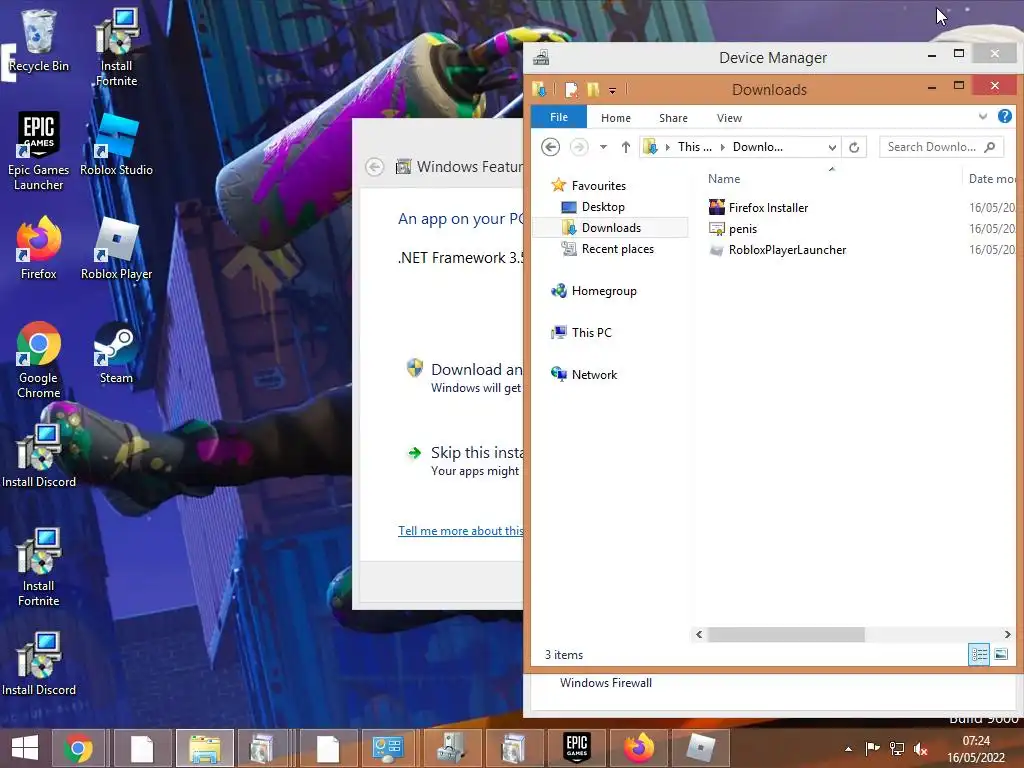Viewport: 1024px width, 768px height.
Task: Open Control Panel taskbar button
Action: [x=389, y=748]
